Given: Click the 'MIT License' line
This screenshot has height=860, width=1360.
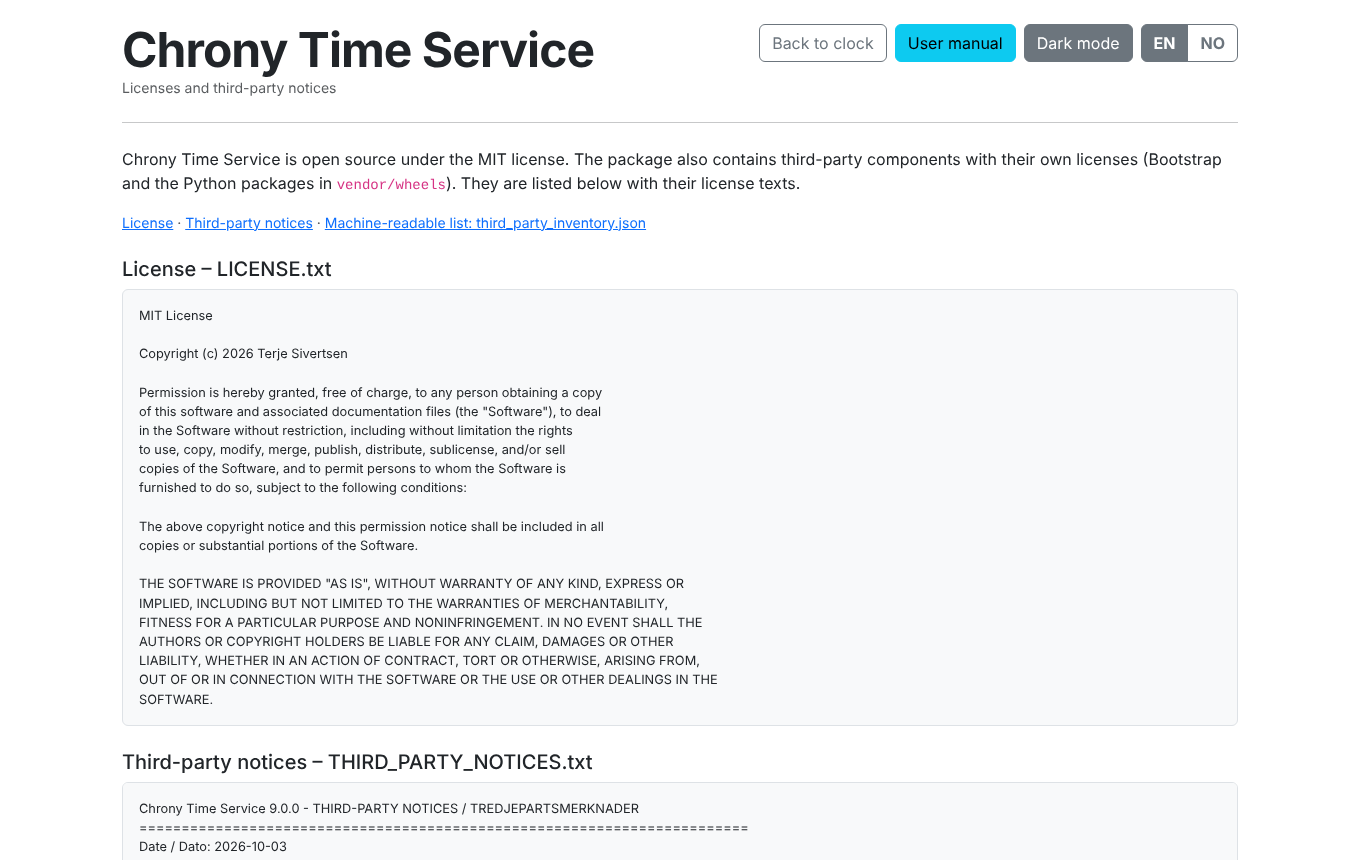Looking at the screenshot, I should pyautogui.click(x=176, y=316).
